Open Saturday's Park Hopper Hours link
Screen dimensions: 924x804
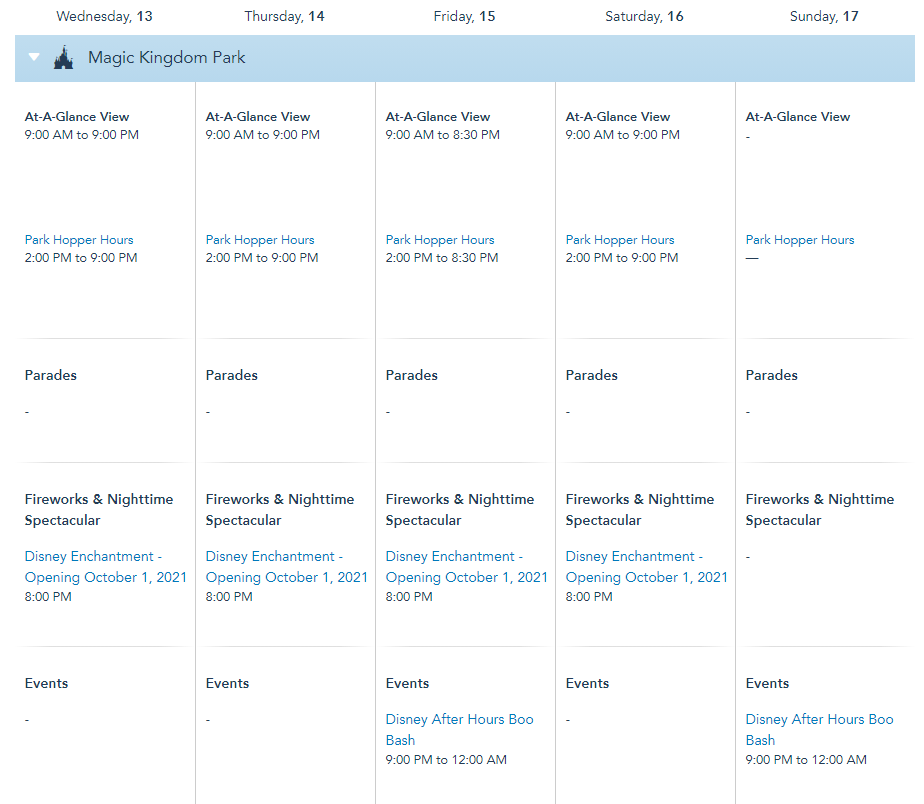tap(620, 240)
